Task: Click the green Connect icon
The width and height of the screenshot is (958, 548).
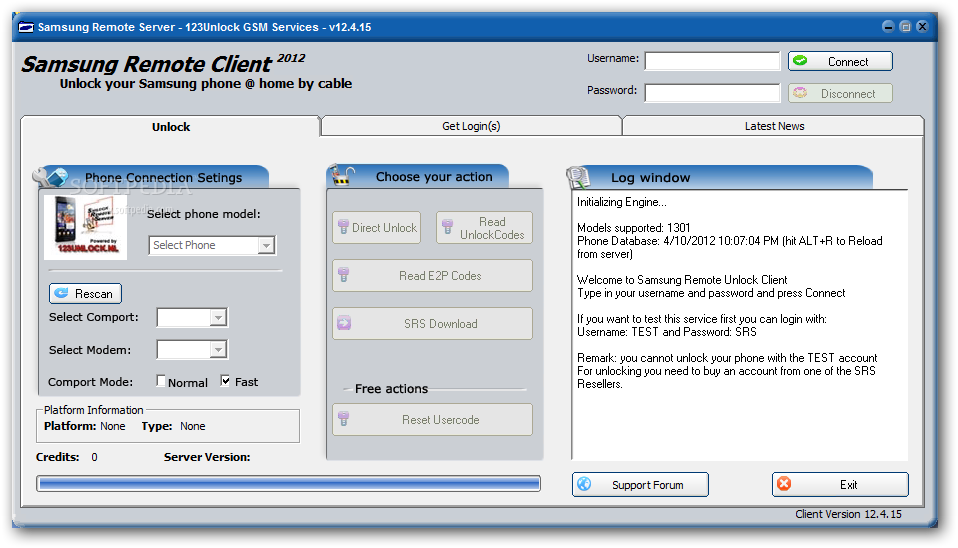Action: pos(800,61)
